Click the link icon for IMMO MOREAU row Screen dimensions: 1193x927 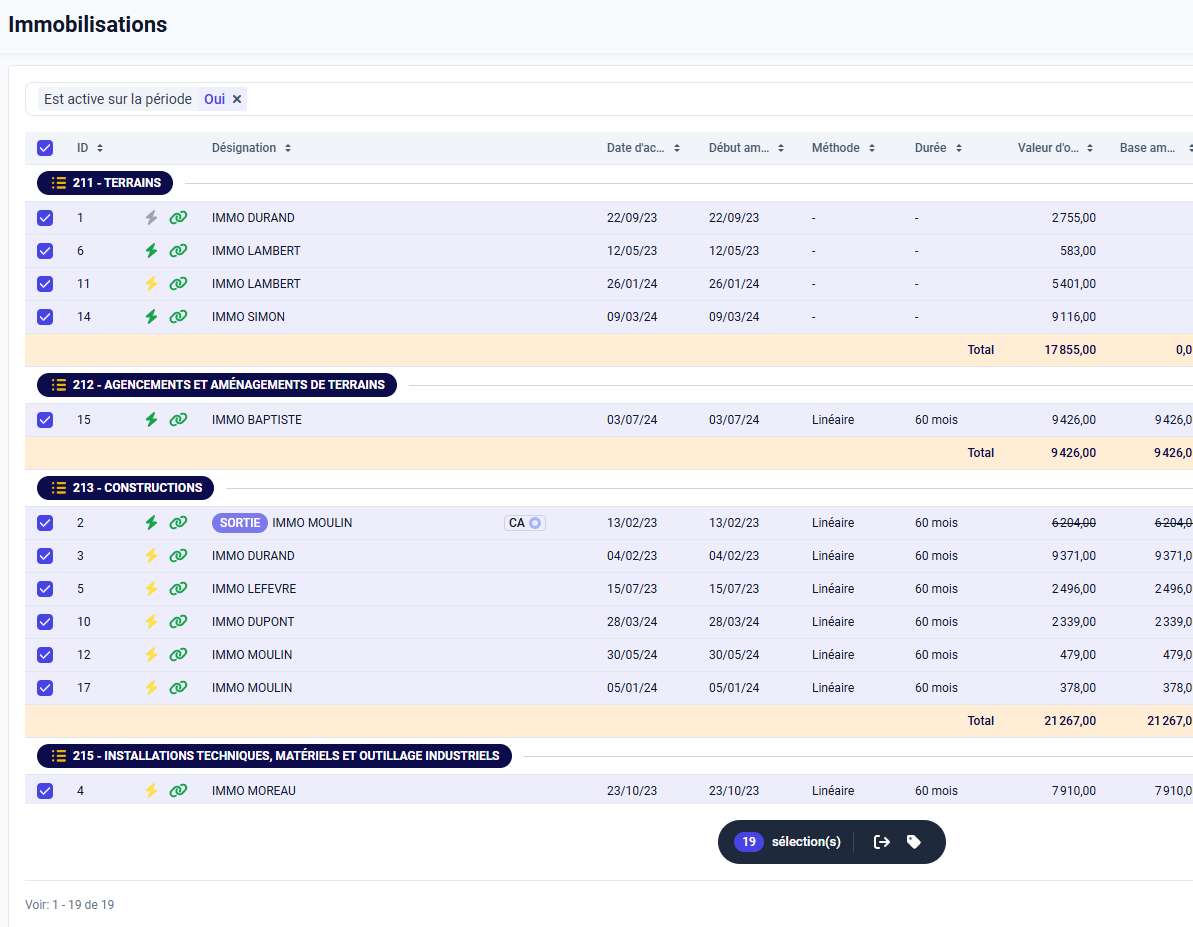click(x=178, y=791)
